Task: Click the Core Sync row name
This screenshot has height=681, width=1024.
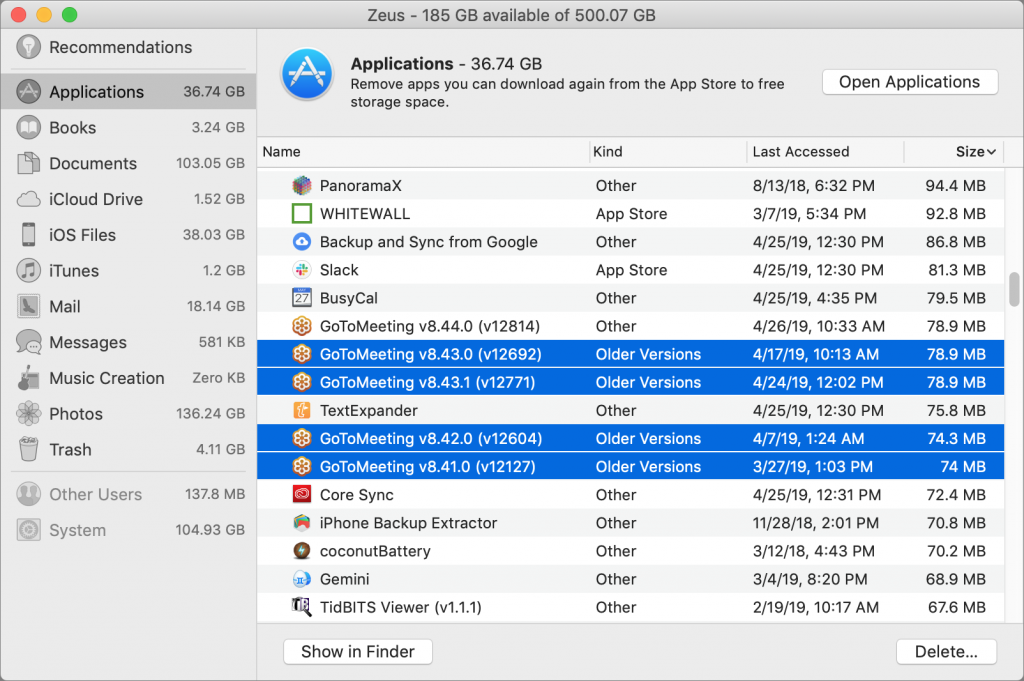Action: pos(357,494)
